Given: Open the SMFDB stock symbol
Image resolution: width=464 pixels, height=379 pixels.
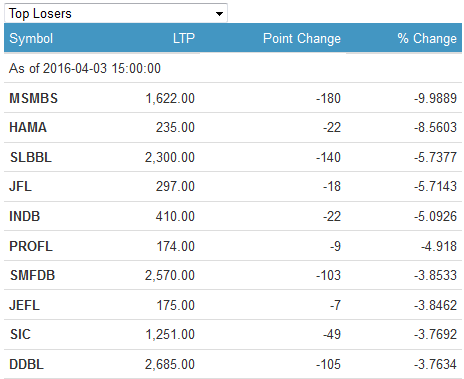Looking at the screenshot, I should pyautogui.click(x=32, y=275).
